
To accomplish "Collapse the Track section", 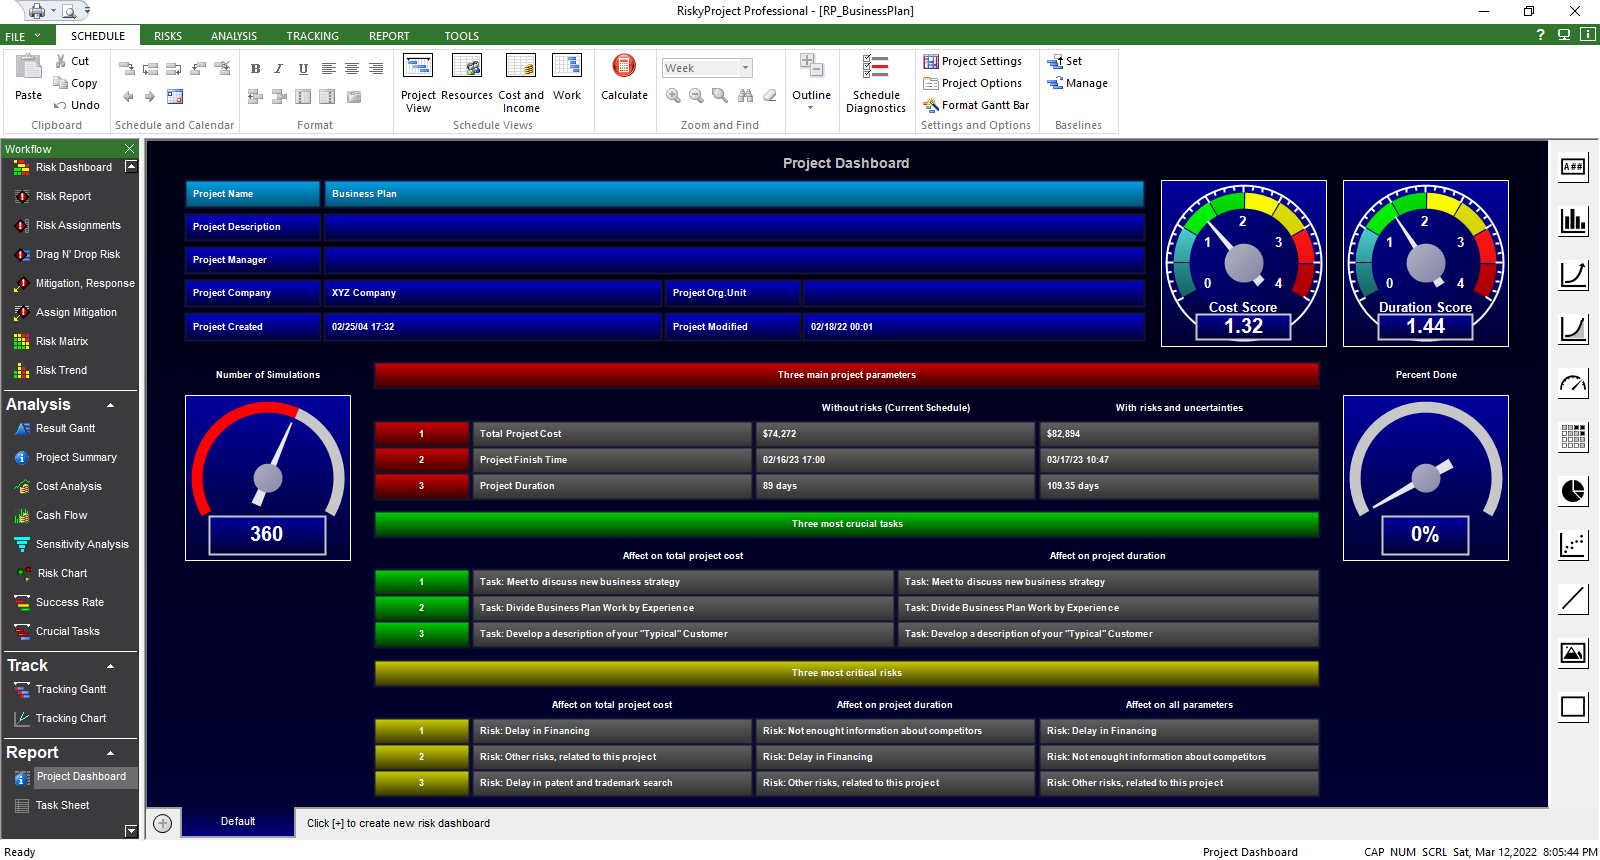I will (x=110, y=666).
